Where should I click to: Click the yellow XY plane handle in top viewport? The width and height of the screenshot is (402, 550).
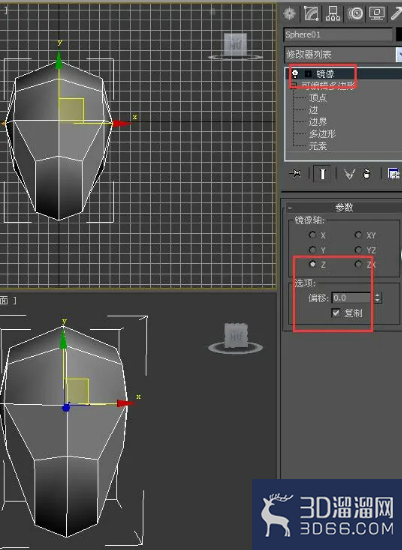click(x=72, y=110)
